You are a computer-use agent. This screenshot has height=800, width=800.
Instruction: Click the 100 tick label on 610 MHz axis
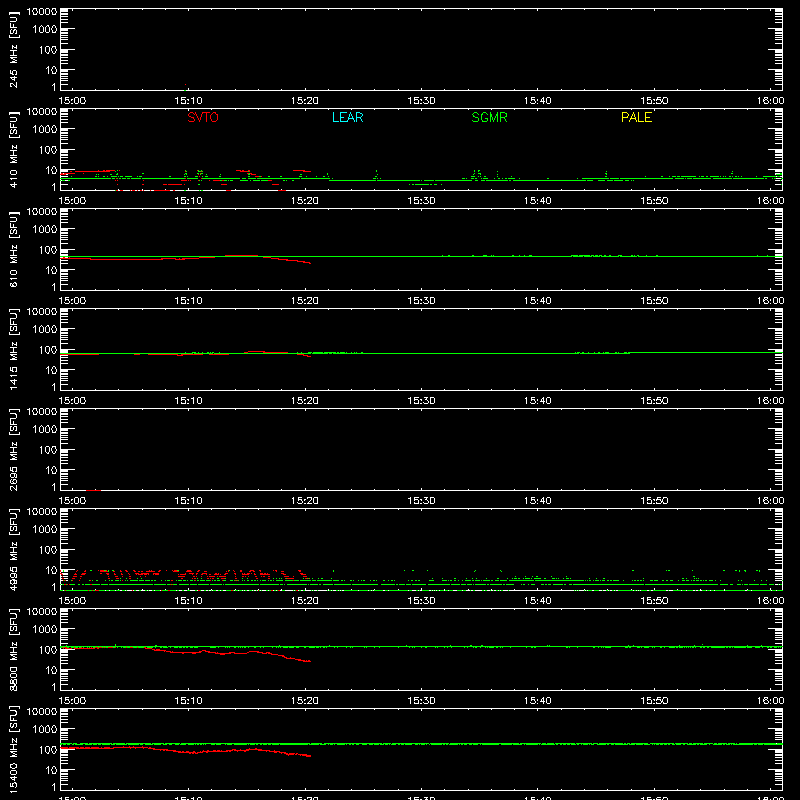click(48, 250)
